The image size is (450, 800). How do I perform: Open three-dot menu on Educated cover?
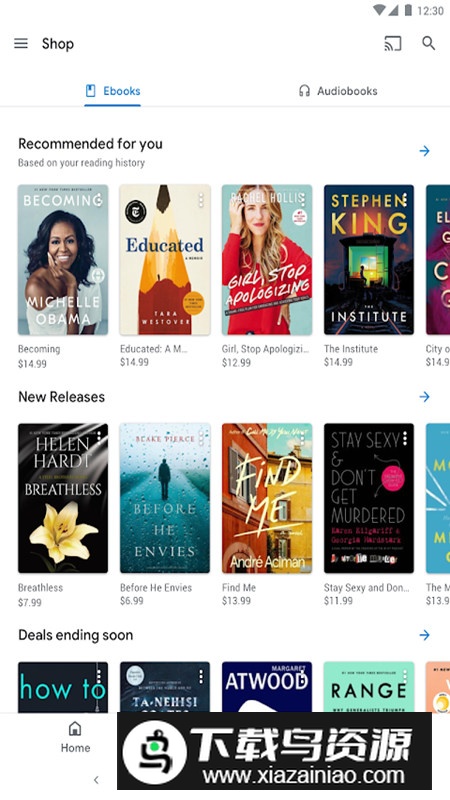click(x=201, y=199)
